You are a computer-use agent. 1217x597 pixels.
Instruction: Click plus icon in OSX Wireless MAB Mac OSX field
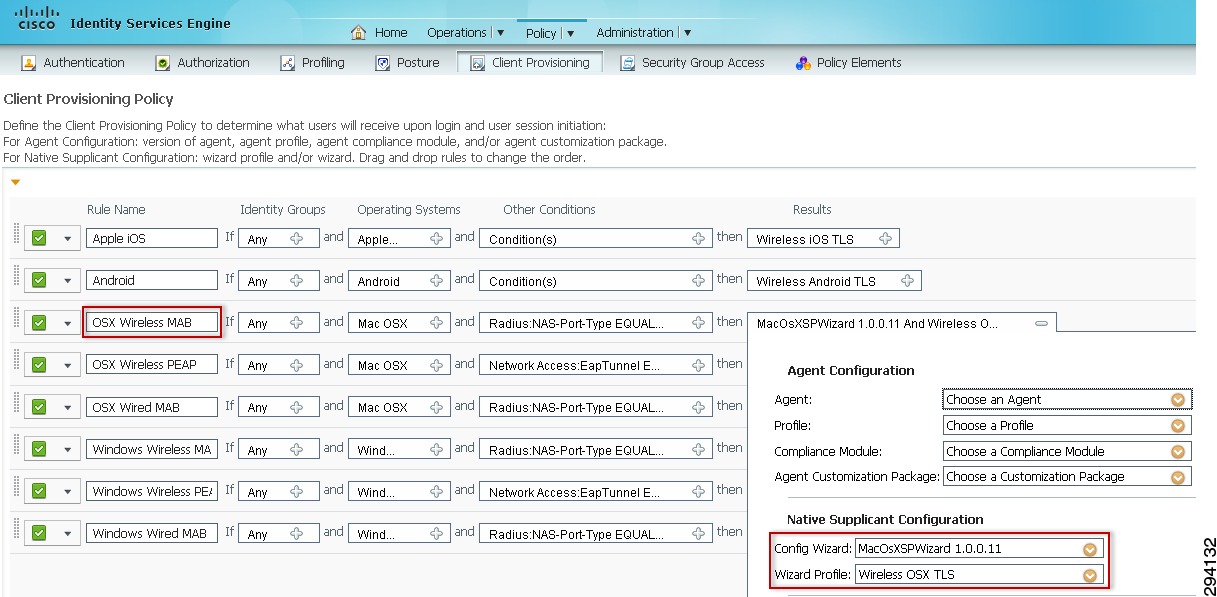pyautogui.click(x=436, y=323)
